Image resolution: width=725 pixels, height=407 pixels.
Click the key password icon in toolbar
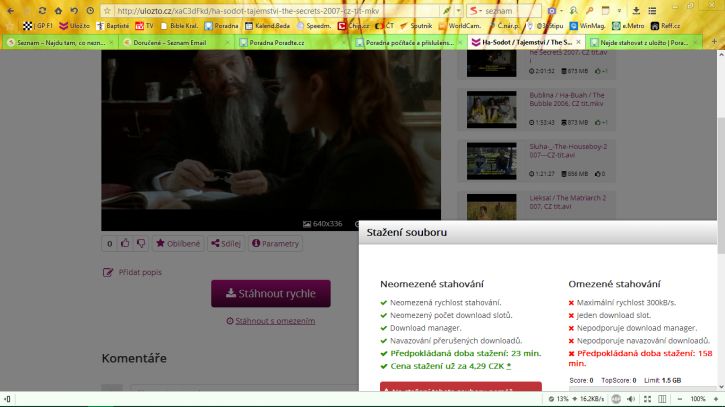tap(590, 11)
